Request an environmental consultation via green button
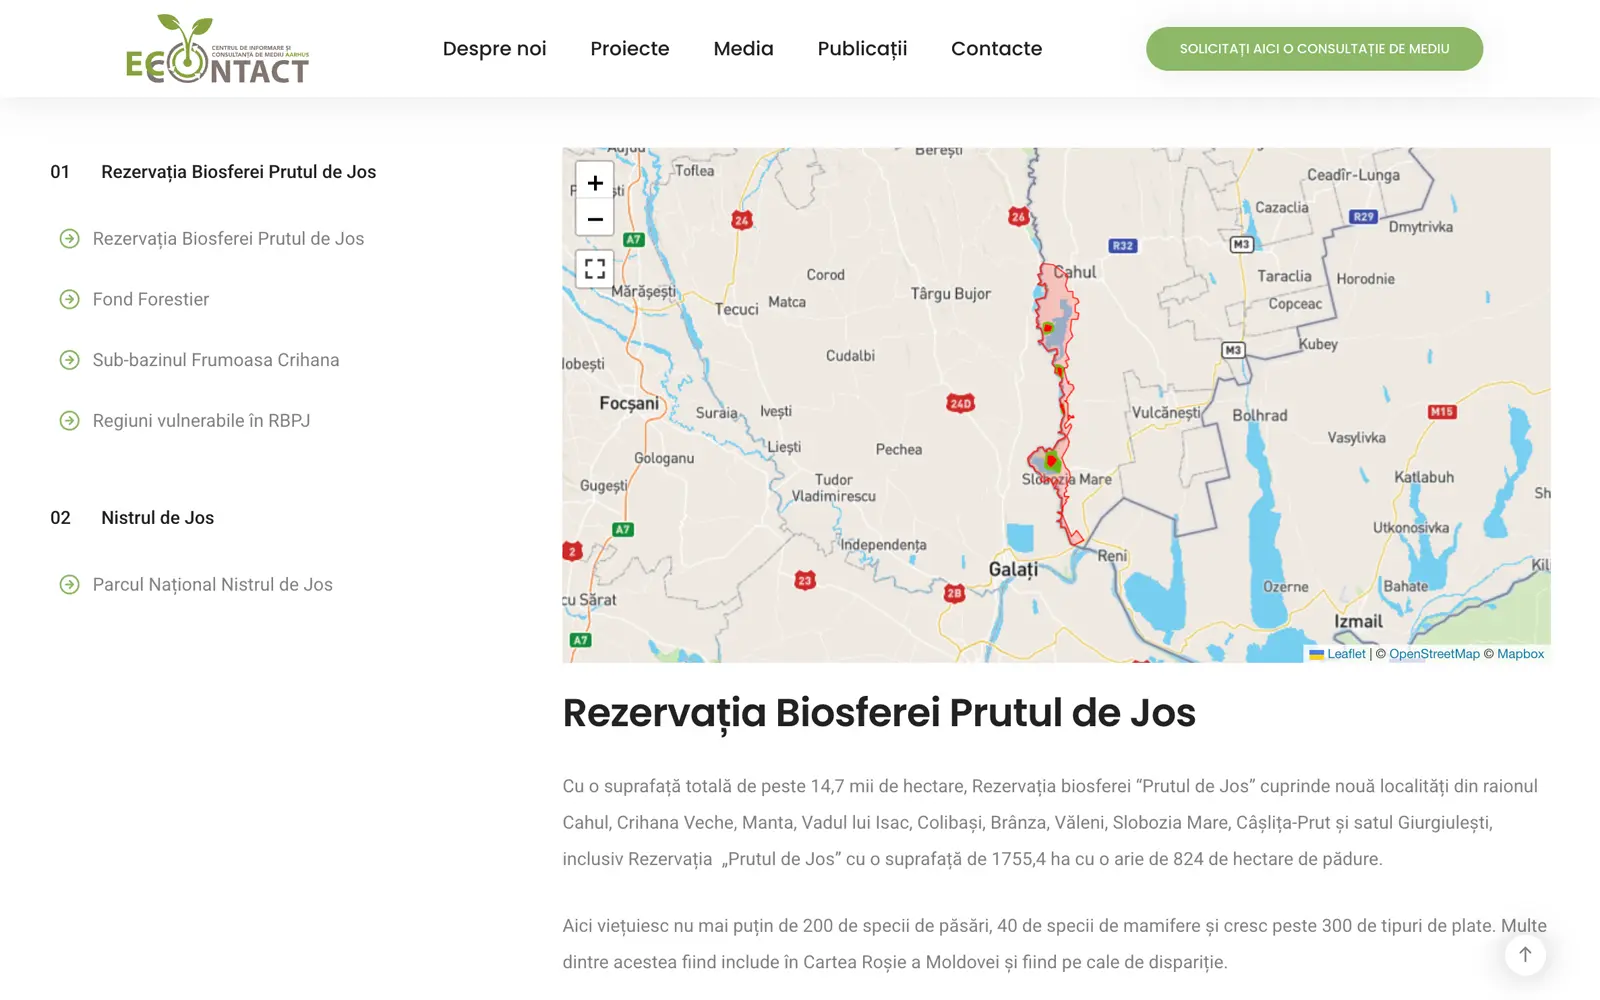 pyautogui.click(x=1314, y=49)
